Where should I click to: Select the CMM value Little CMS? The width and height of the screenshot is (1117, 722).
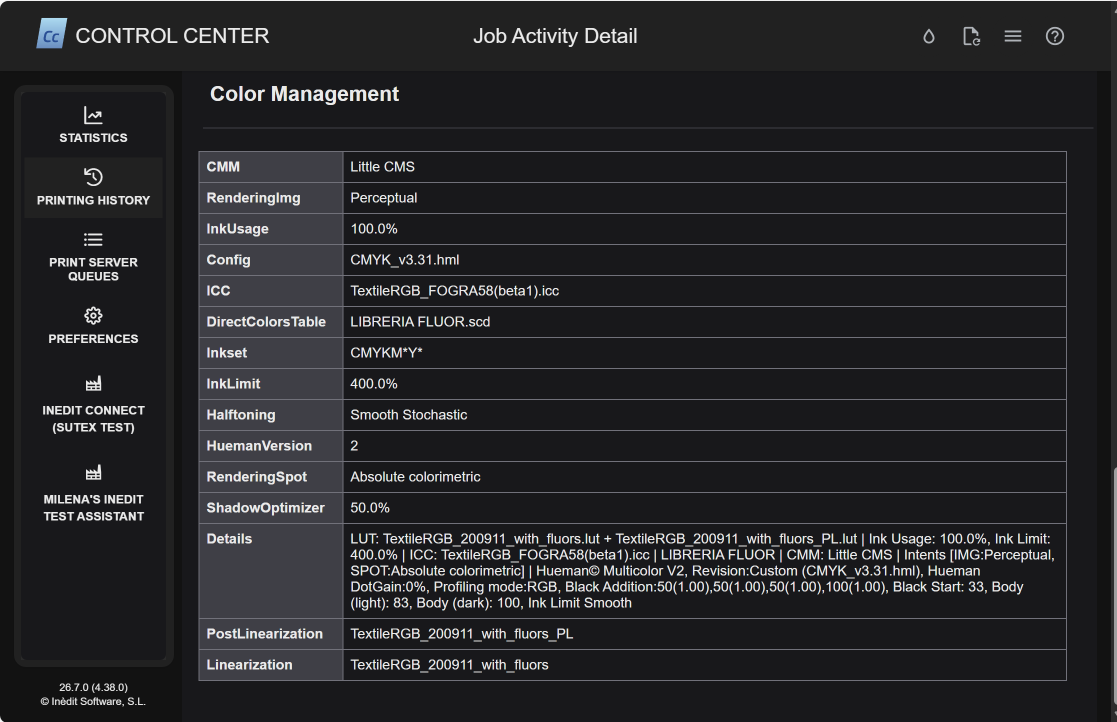(x=382, y=167)
